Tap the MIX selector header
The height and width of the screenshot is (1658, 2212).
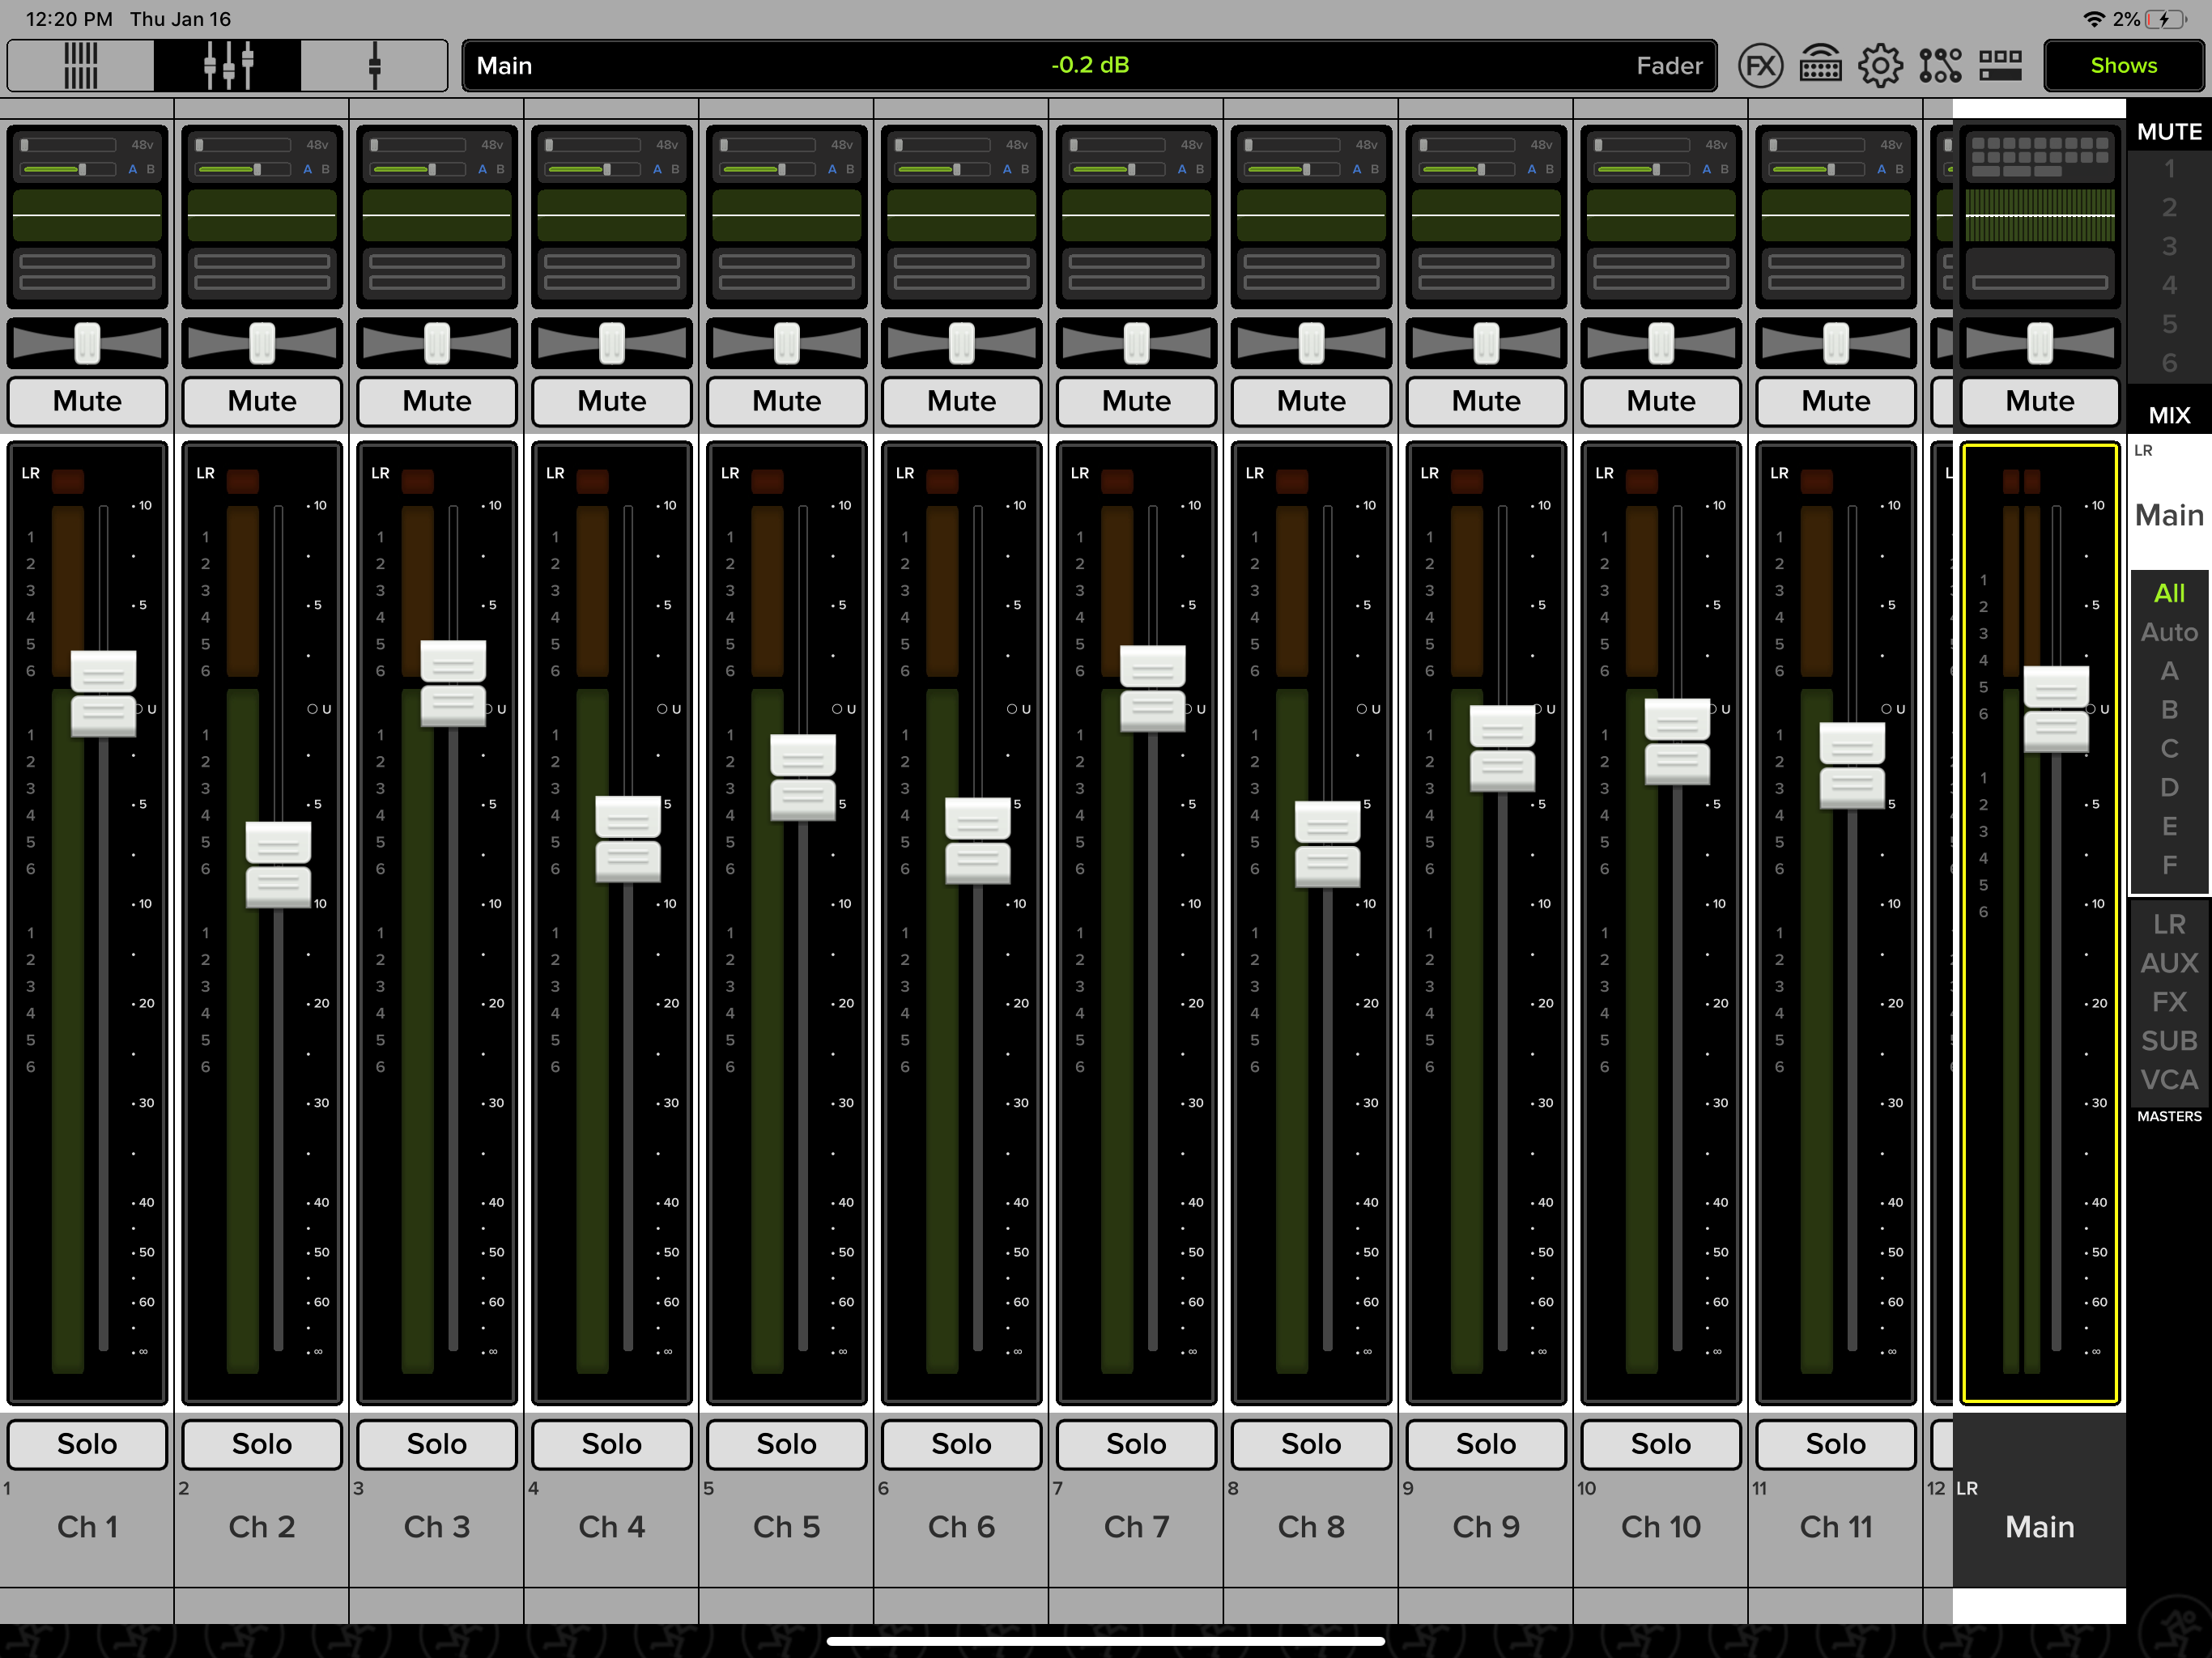tap(2168, 415)
